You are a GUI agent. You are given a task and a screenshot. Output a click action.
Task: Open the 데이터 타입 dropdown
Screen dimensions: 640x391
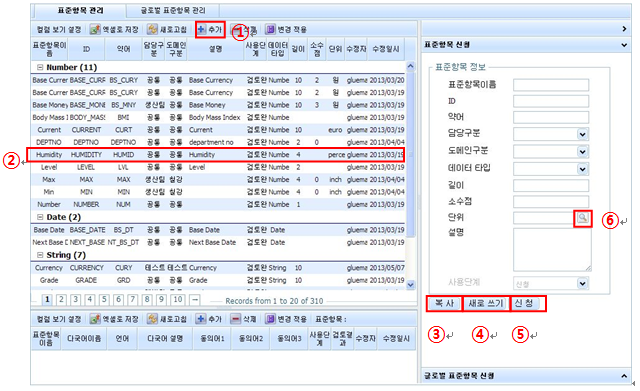coord(582,169)
